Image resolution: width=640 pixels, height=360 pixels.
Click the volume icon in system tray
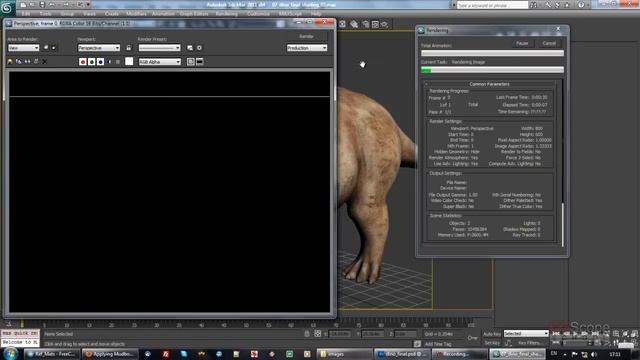(x=594, y=354)
